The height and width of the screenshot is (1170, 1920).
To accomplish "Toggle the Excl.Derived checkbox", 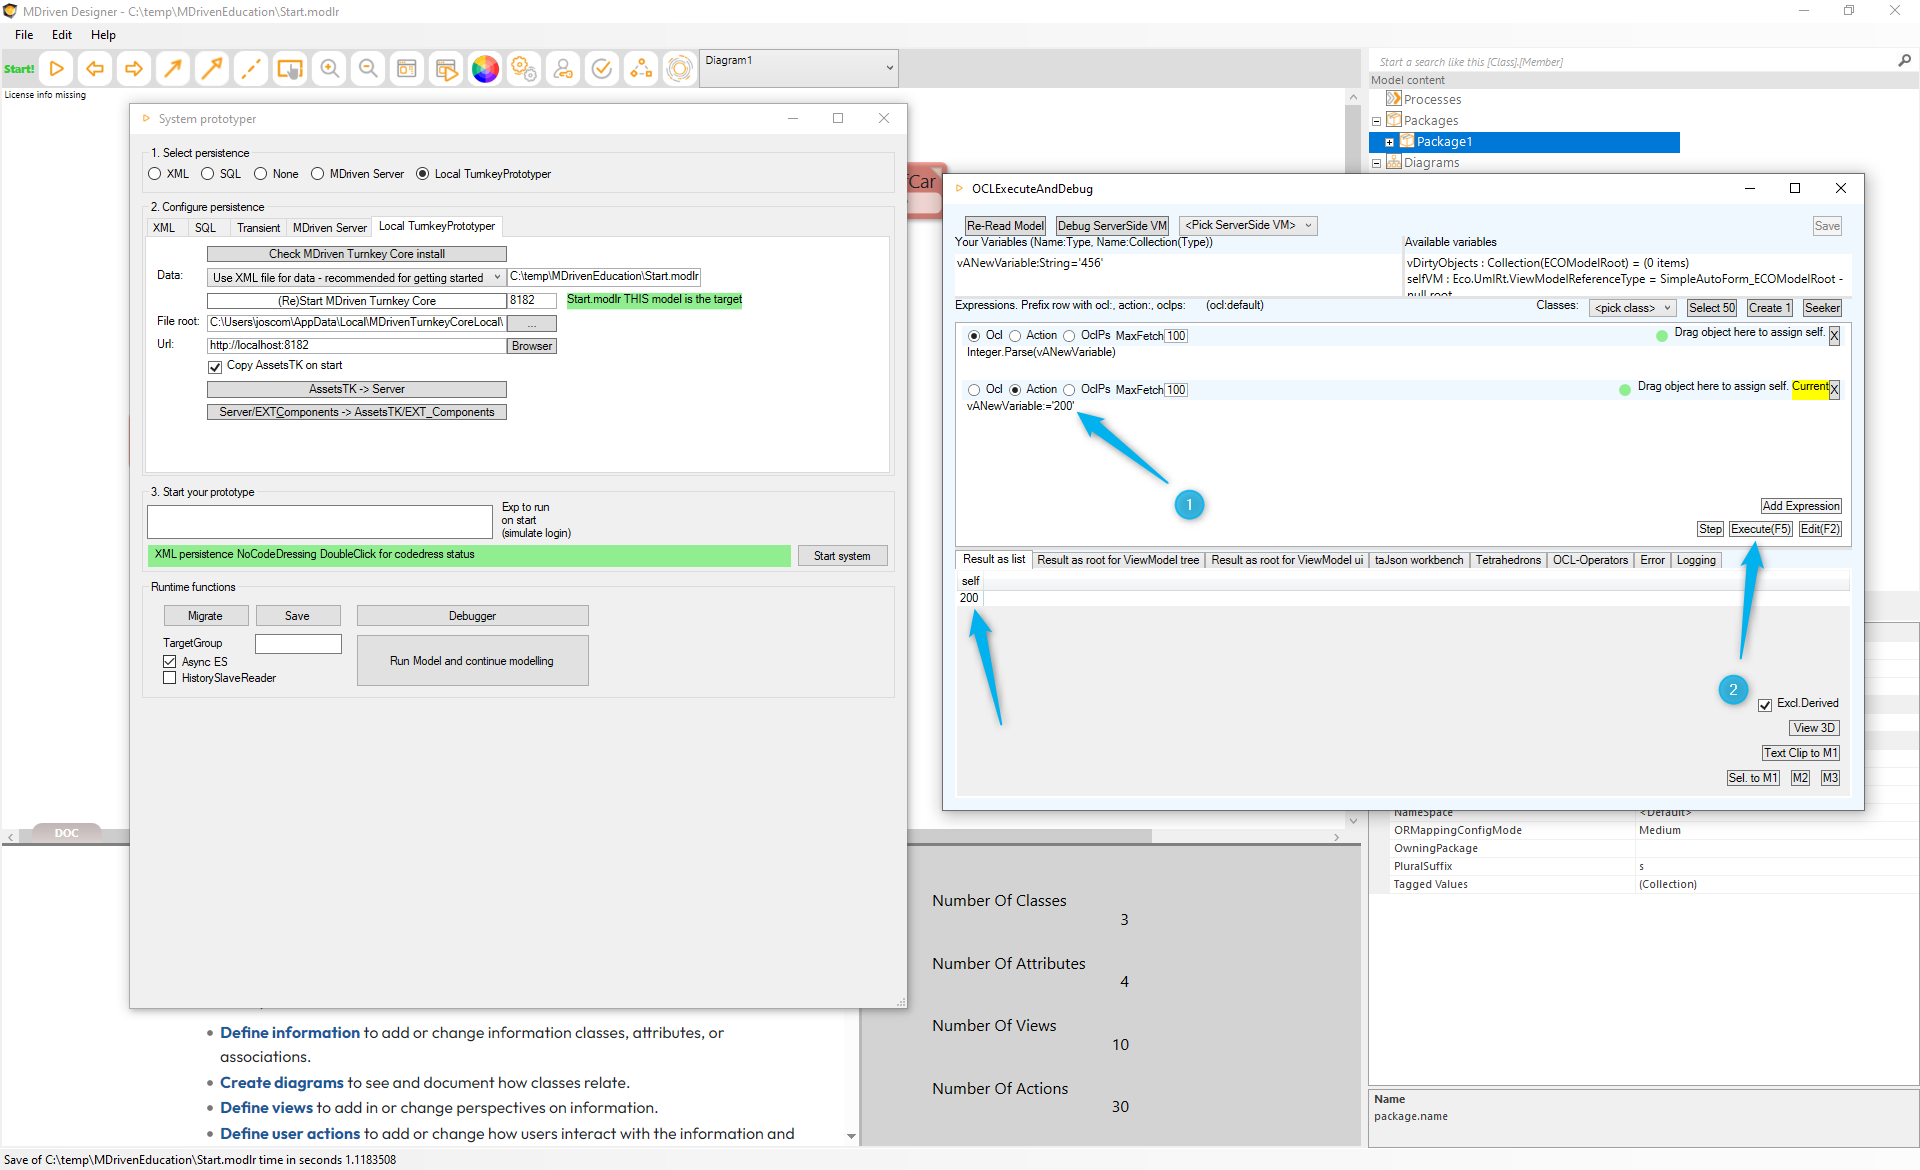I will point(1765,704).
